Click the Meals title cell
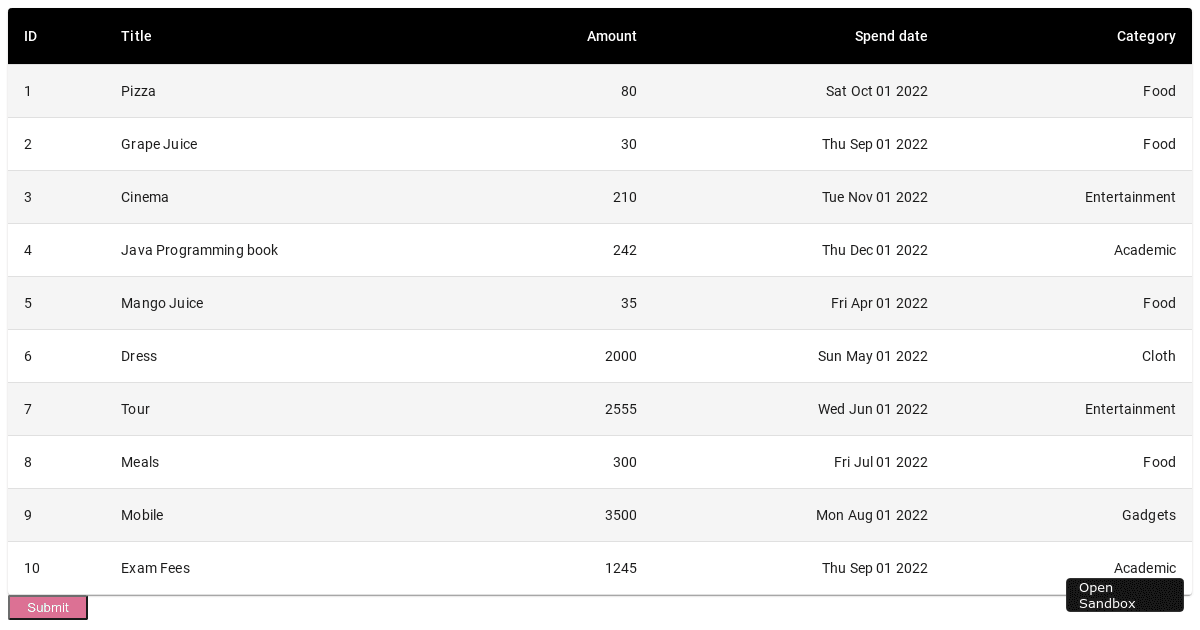 (140, 462)
